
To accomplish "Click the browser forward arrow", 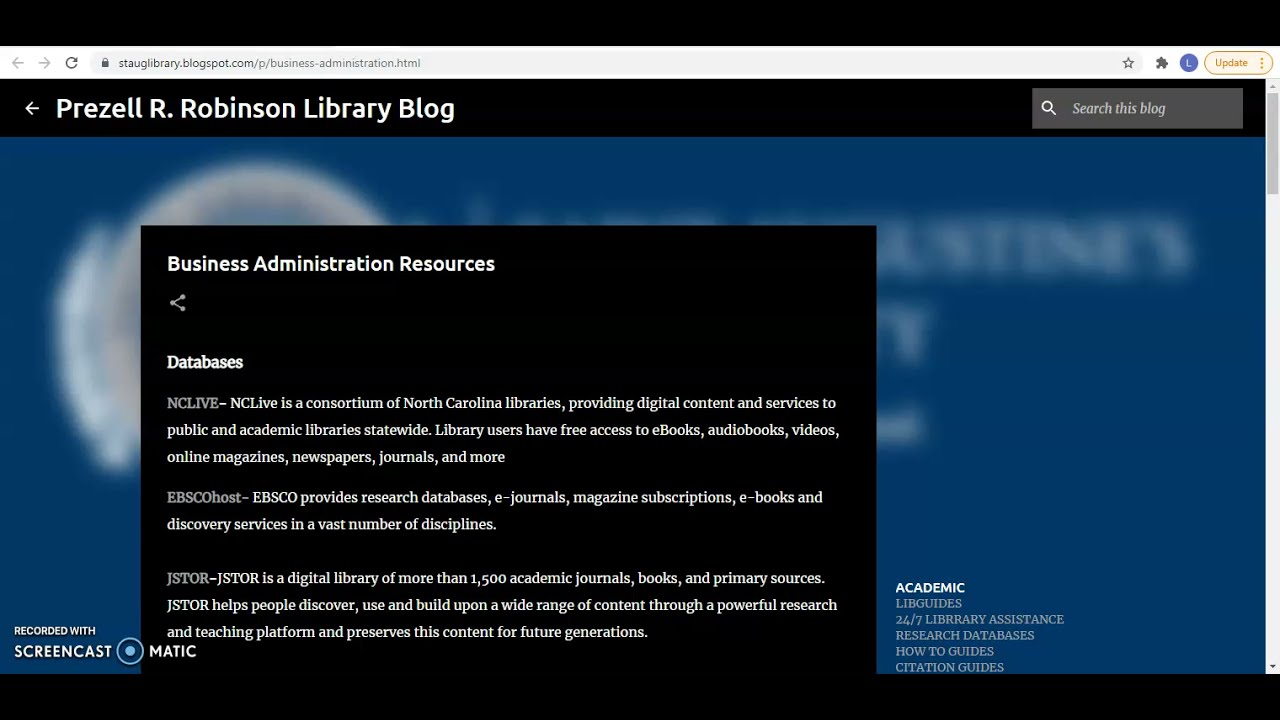I will click(44, 63).
